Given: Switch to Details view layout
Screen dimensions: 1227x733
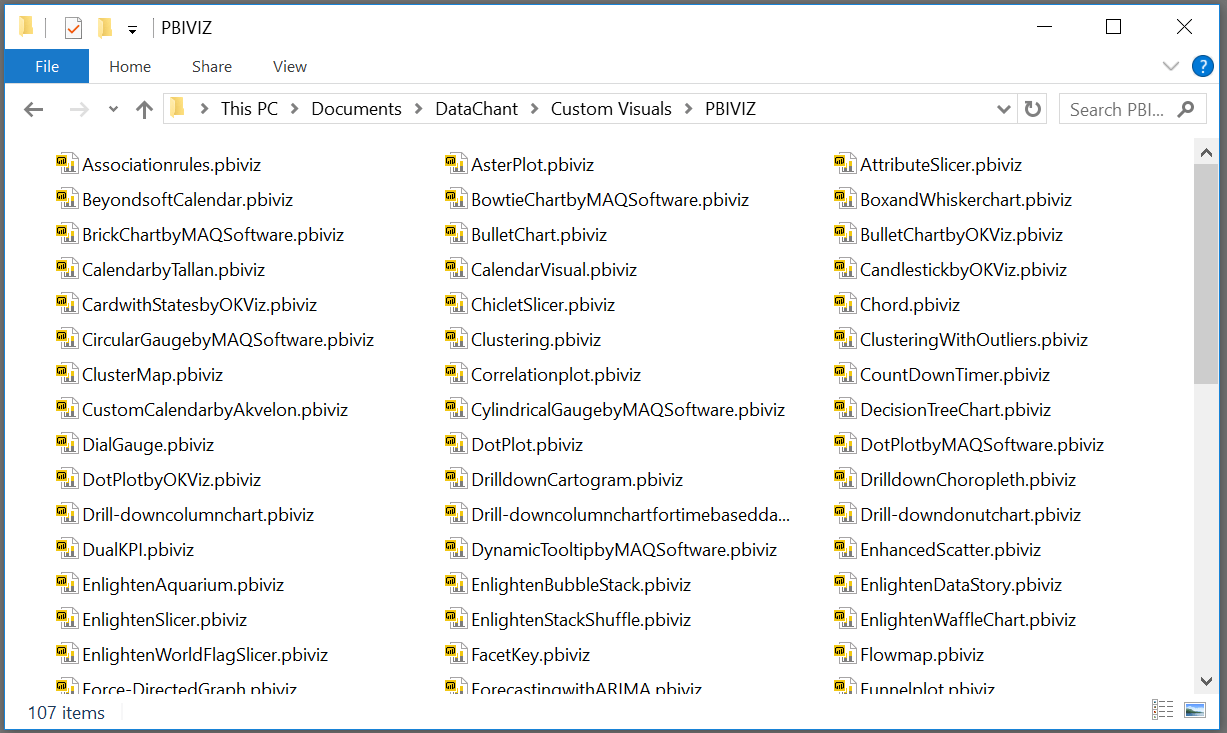Looking at the screenshot, I should (x=1162, y=710).
